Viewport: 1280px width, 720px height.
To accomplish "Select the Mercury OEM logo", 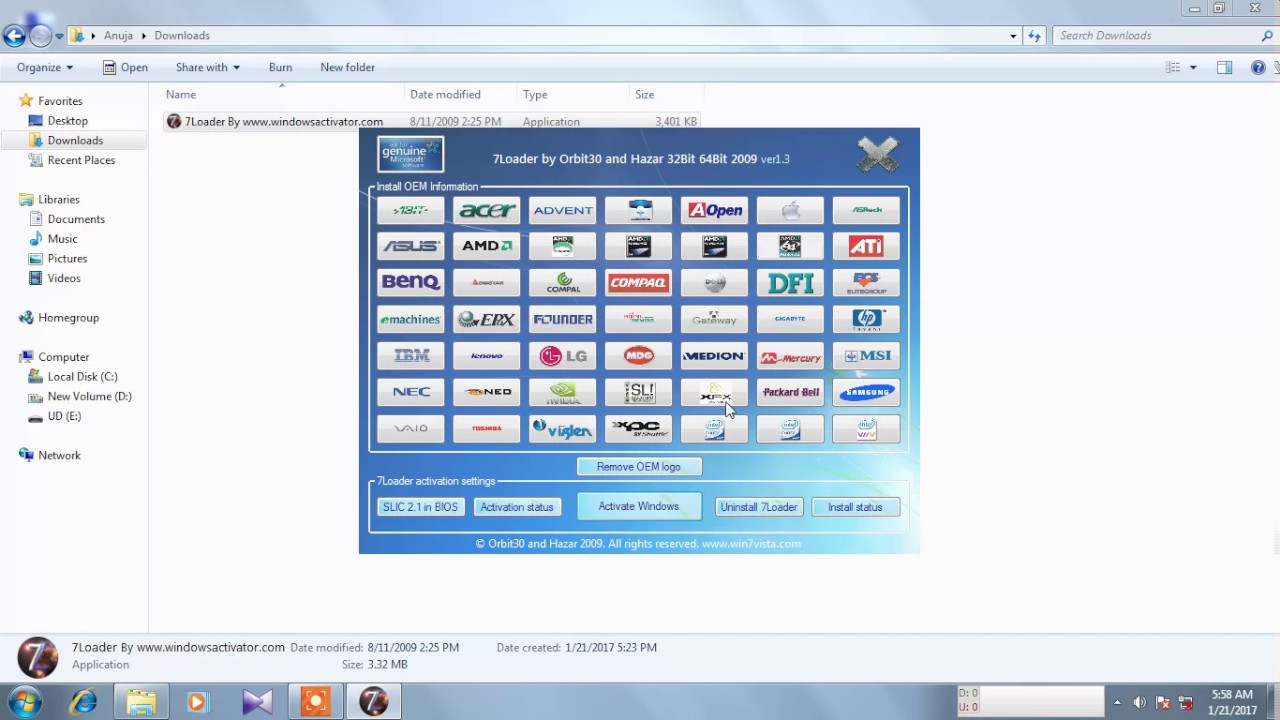I will 791,355.
